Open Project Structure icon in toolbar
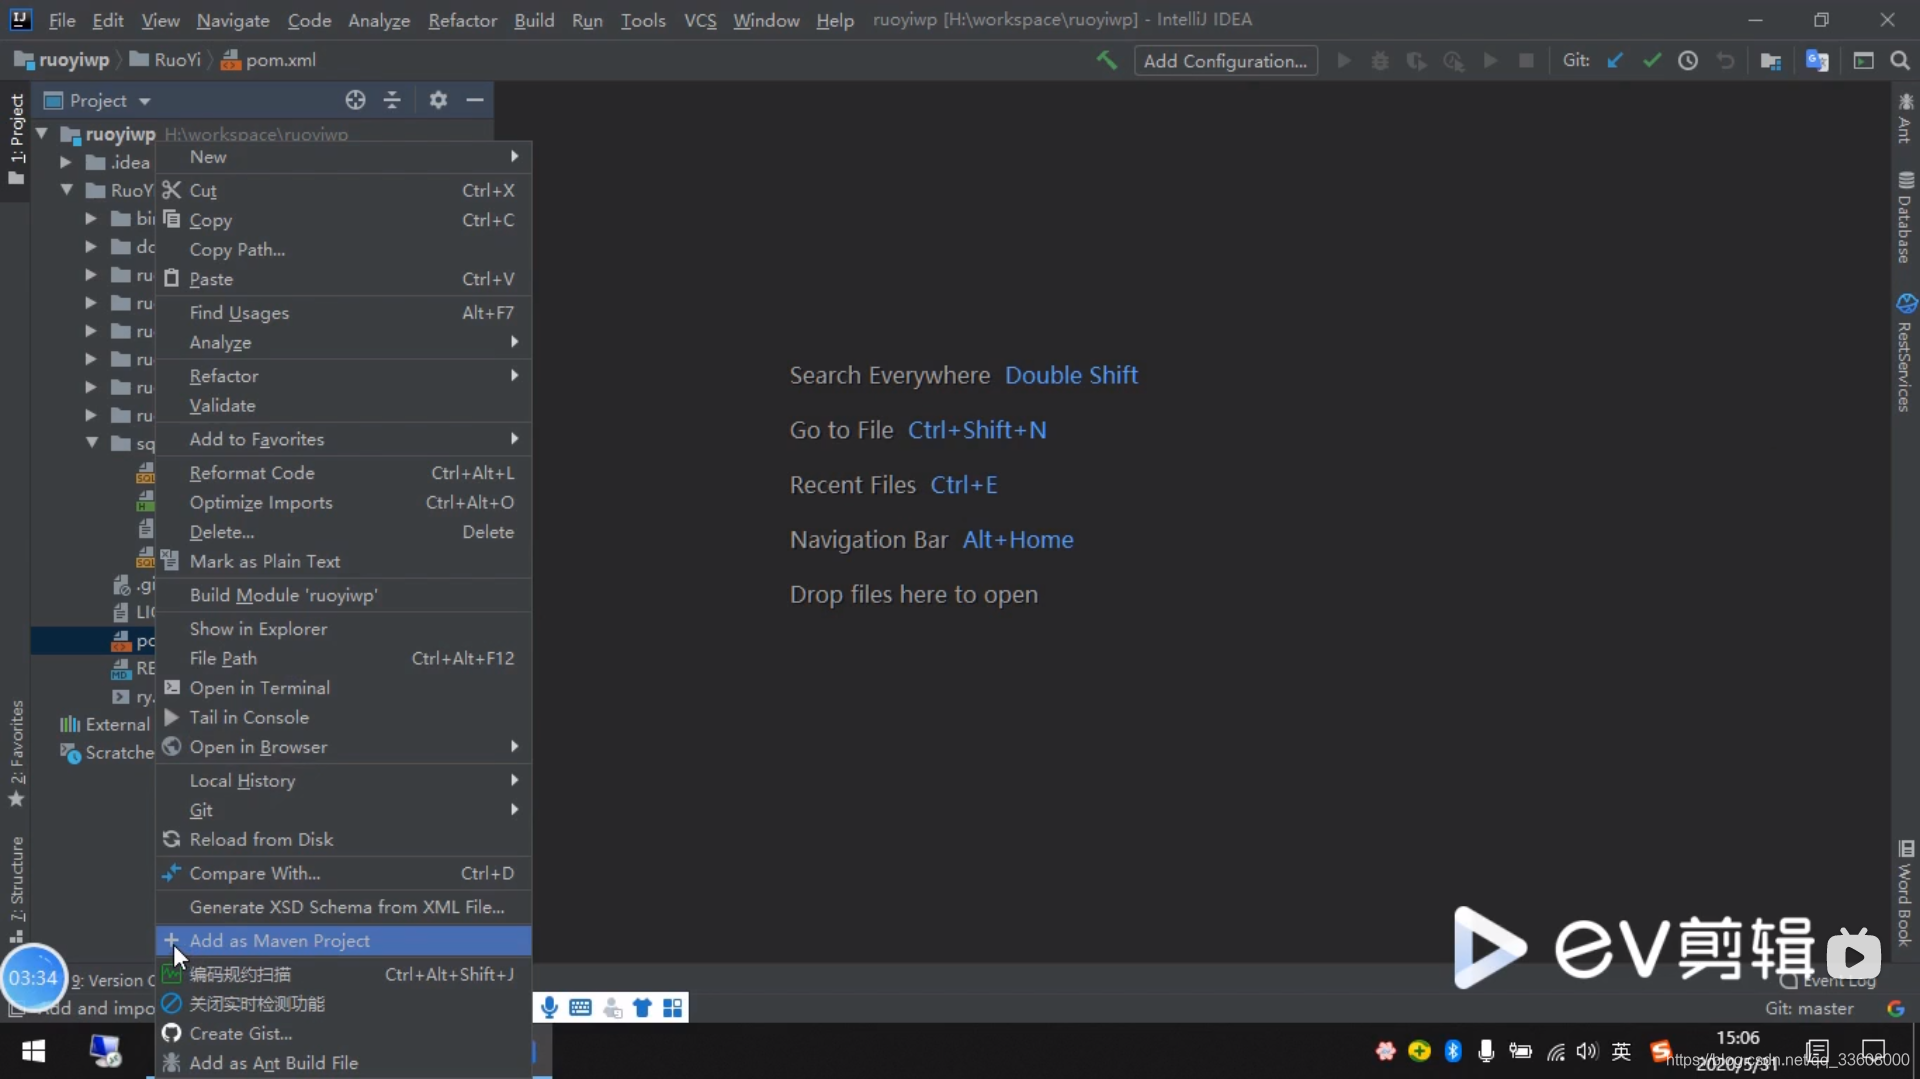This screenshot has height=1079, width=1920. (x=1771, y=61)
